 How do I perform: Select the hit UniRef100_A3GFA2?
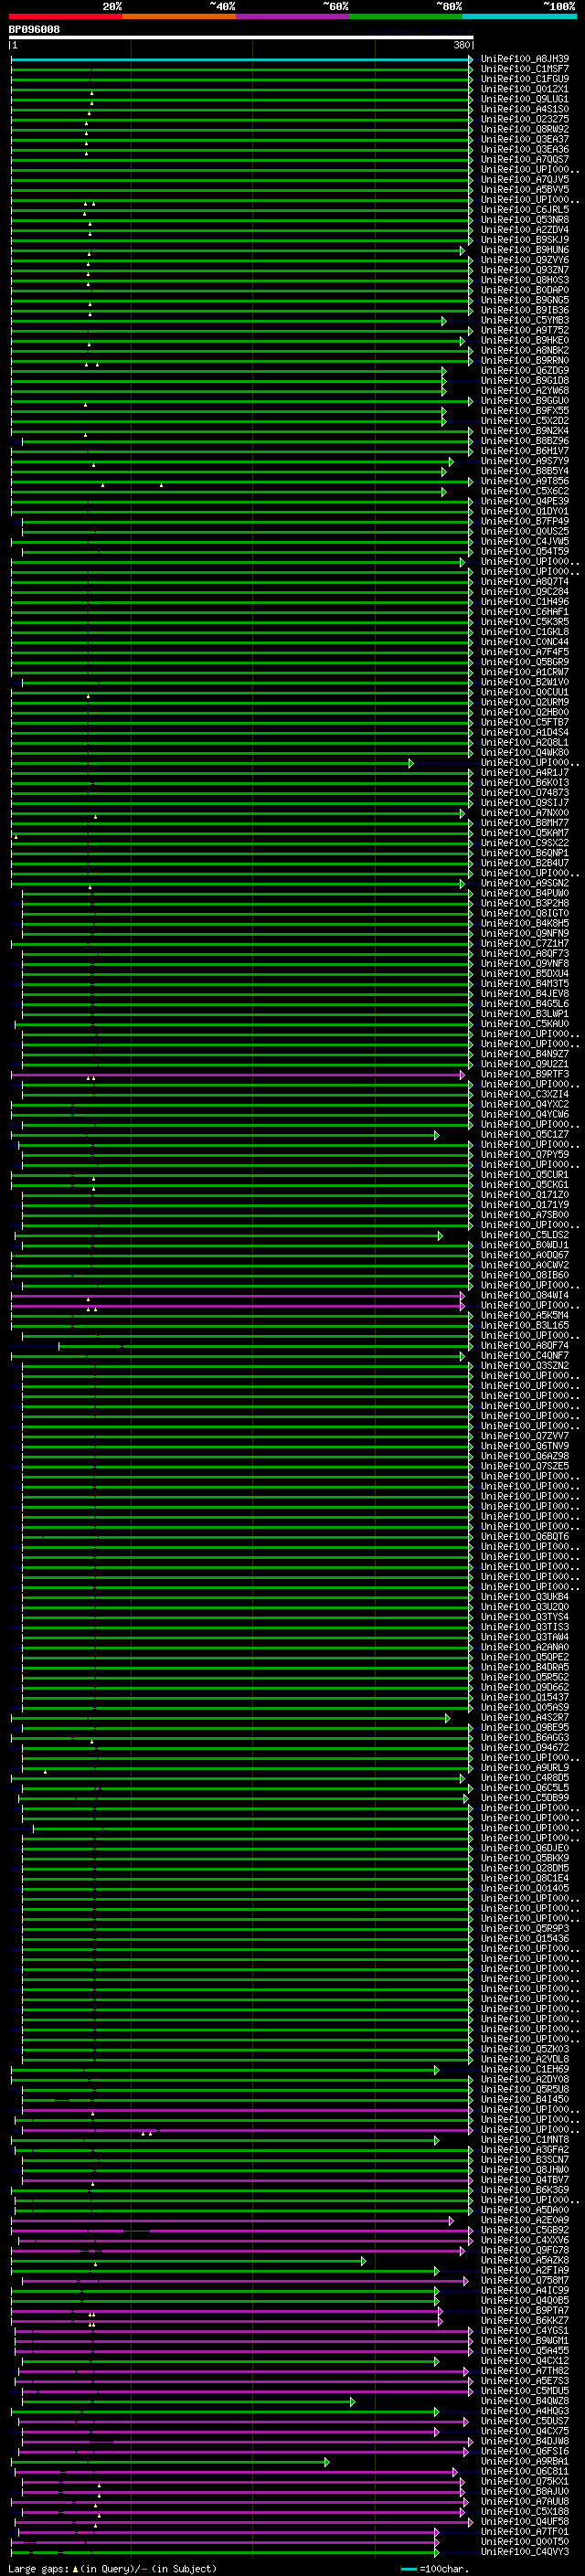pyautogui.click(x=525, y=2150)
